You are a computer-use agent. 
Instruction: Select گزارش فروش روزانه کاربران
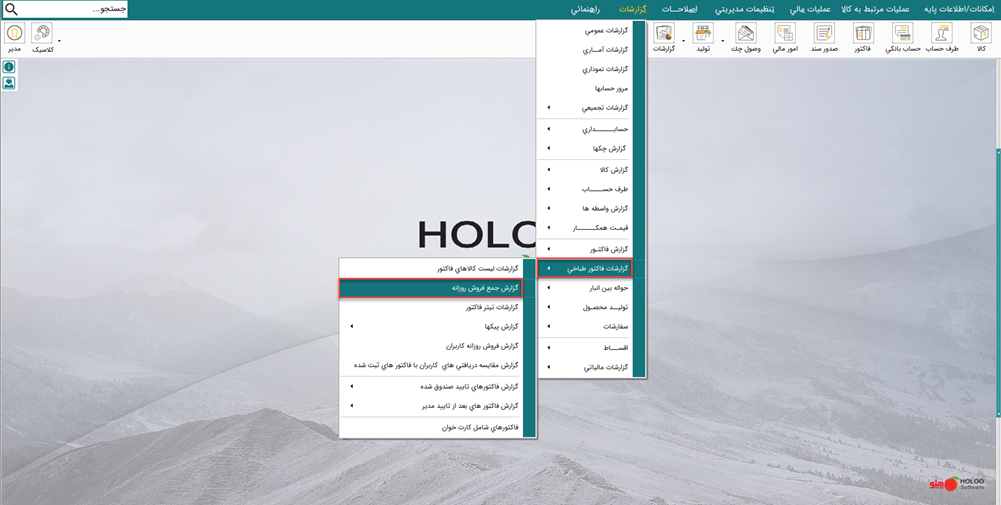pos(431,346)
